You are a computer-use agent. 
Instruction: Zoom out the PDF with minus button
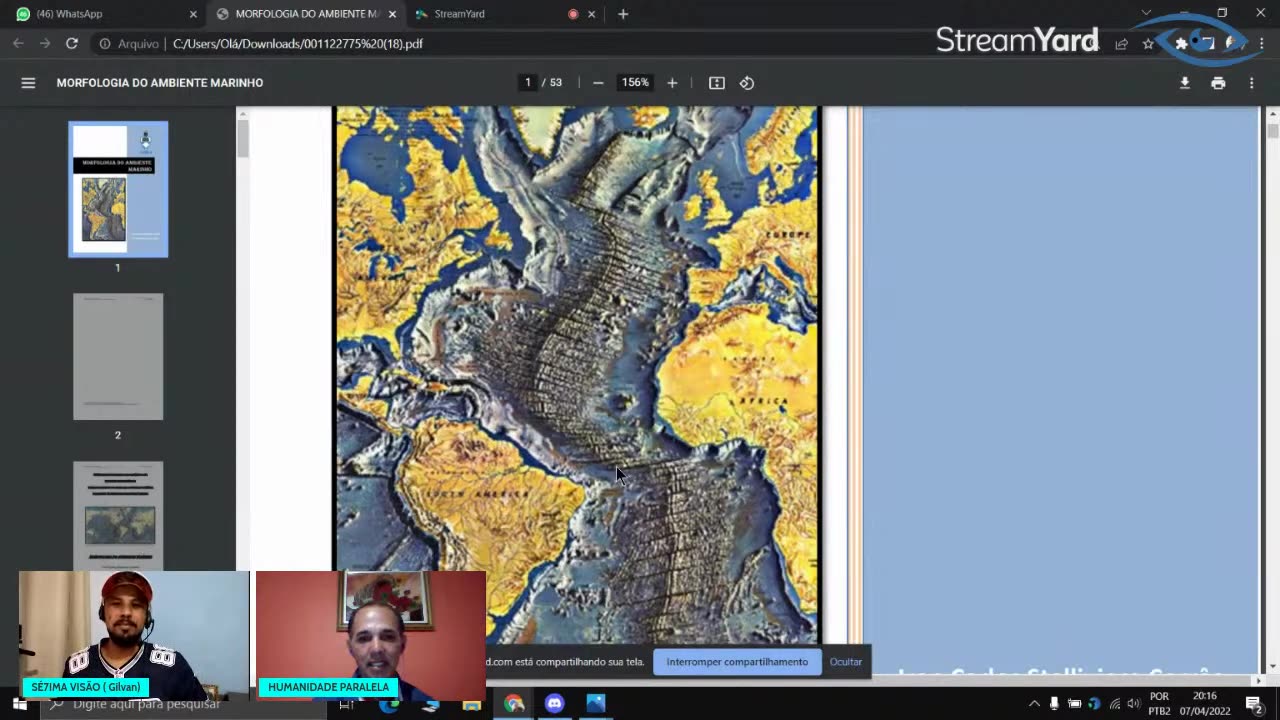coord(598,83)
